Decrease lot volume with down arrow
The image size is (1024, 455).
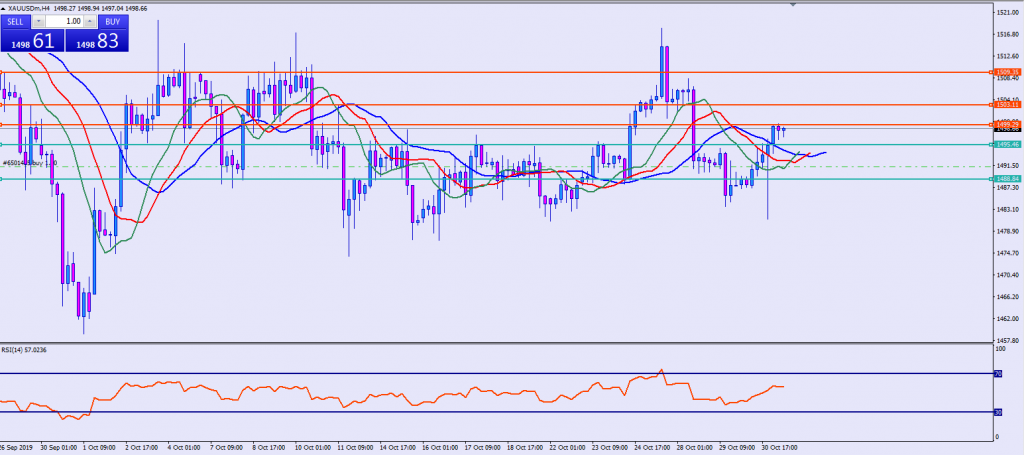[x=38, y=20]
